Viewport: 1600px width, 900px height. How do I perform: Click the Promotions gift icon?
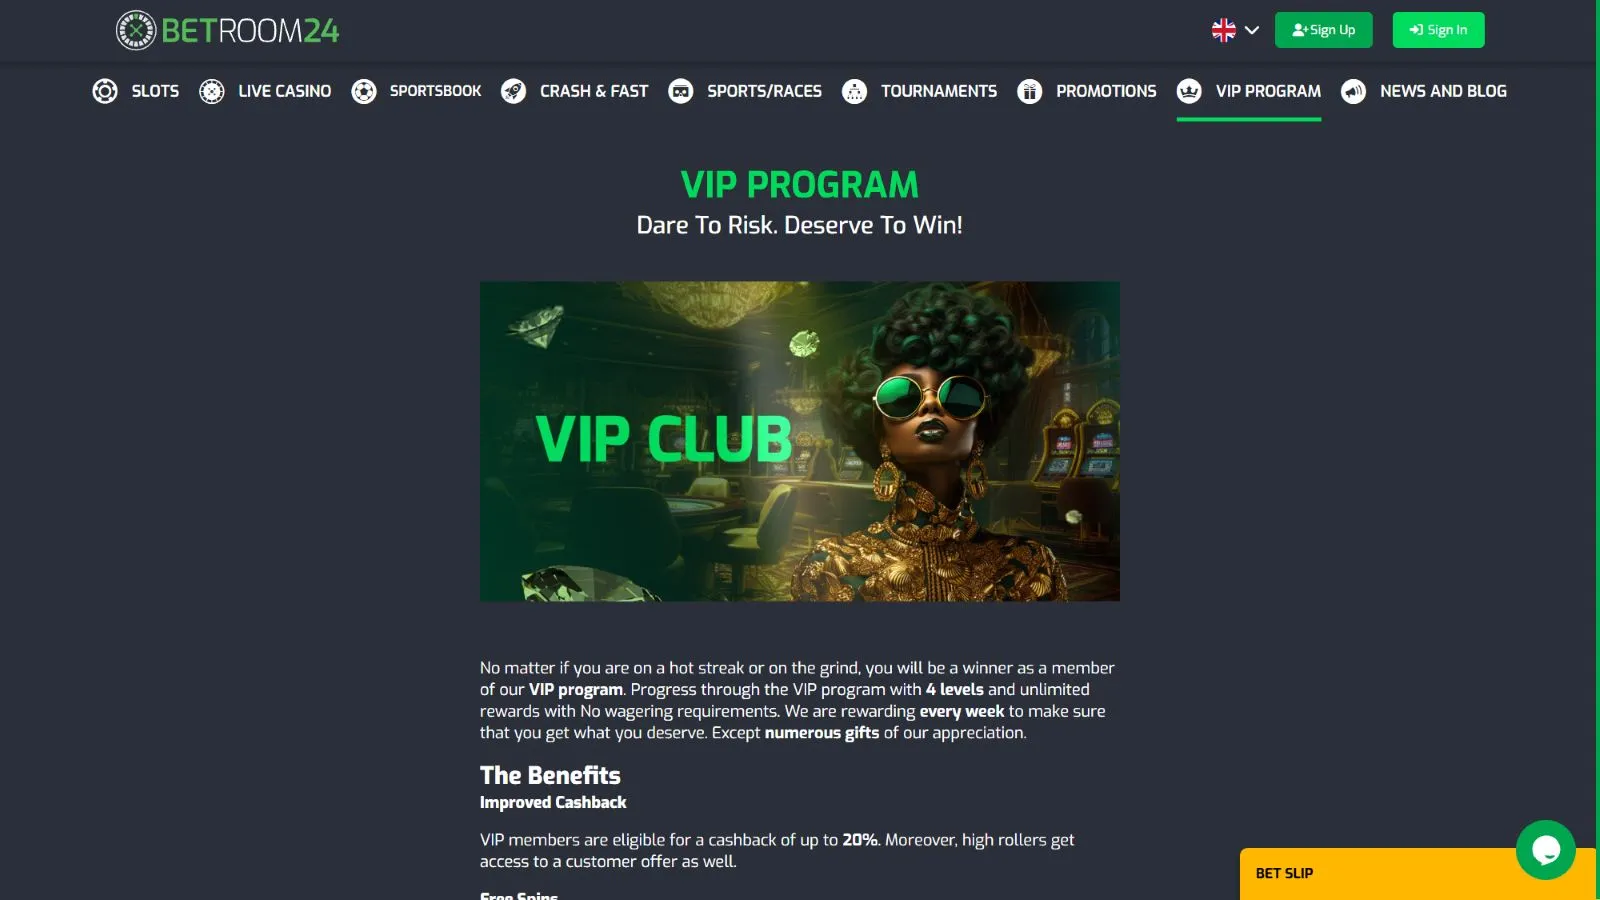(1030, 91)
